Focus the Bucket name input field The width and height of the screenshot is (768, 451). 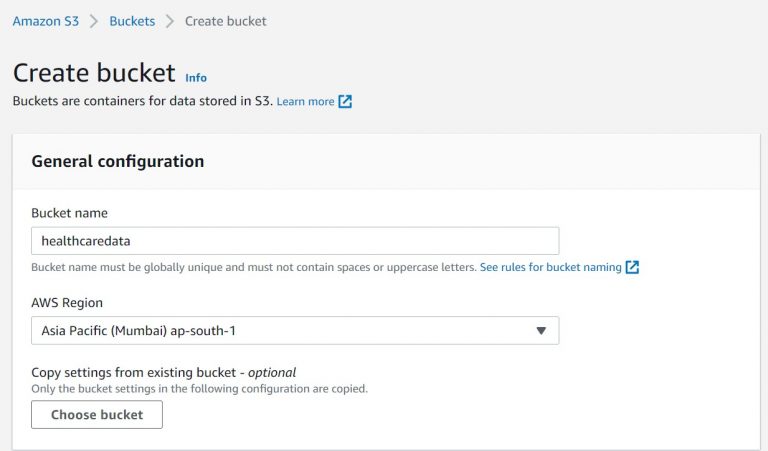[295, 241]
